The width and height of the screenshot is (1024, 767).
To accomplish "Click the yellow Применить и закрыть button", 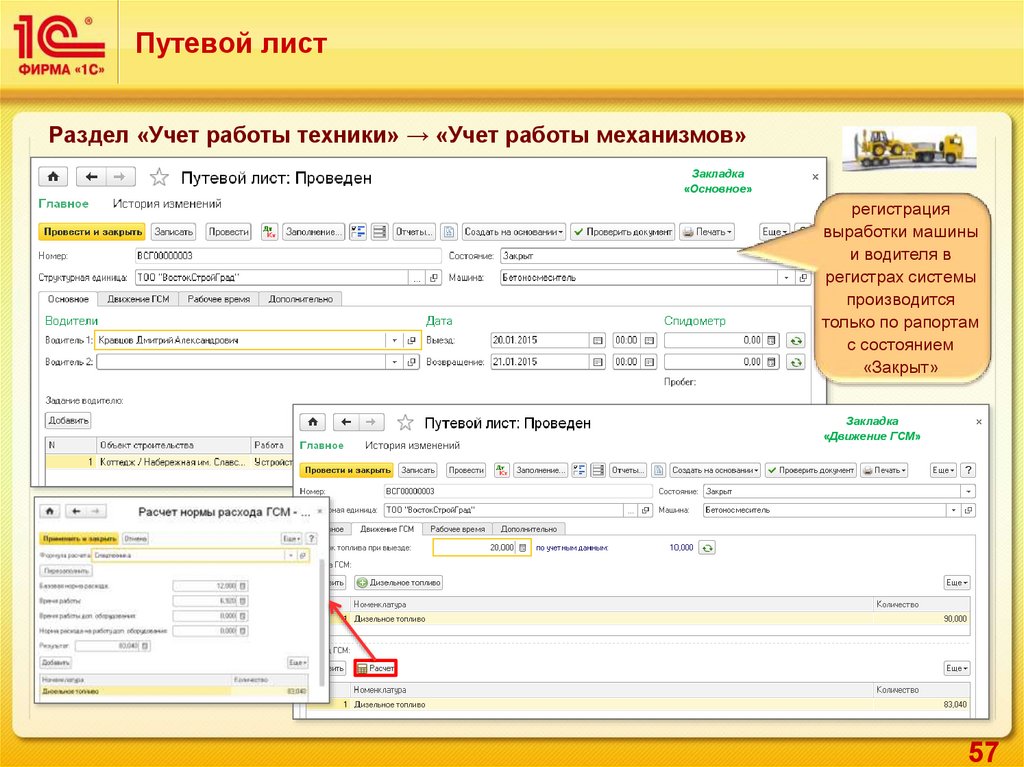I will click(79, 538).
